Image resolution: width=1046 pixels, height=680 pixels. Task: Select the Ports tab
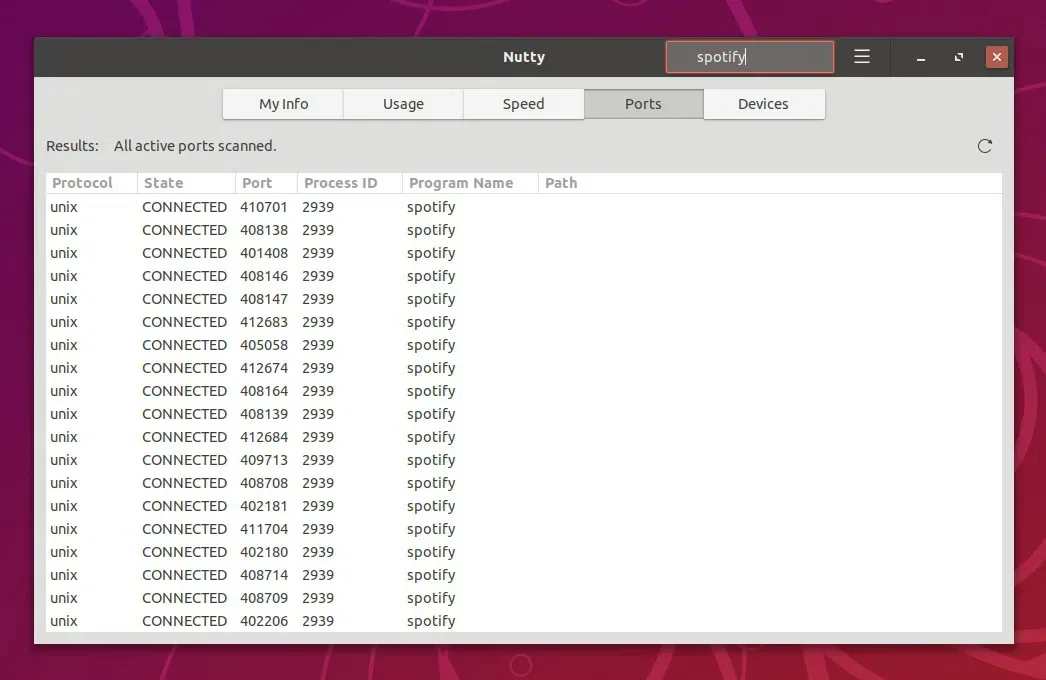pos(643,103)
